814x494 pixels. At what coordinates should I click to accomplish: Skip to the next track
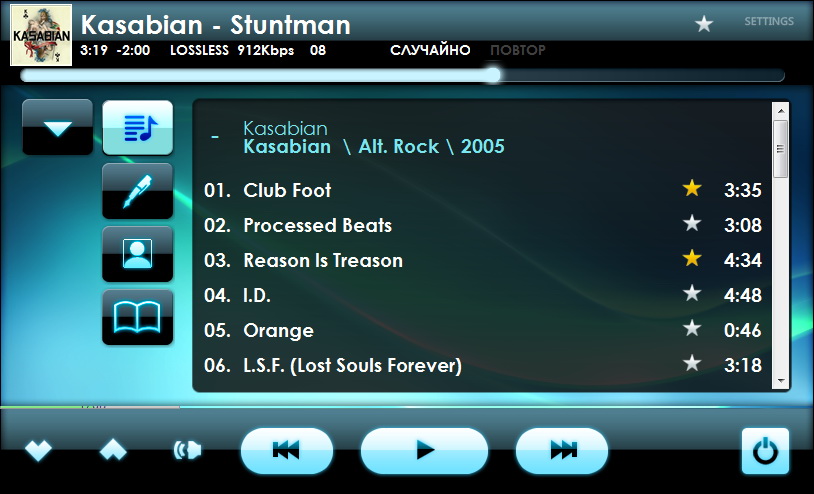(x=562, y=450)
